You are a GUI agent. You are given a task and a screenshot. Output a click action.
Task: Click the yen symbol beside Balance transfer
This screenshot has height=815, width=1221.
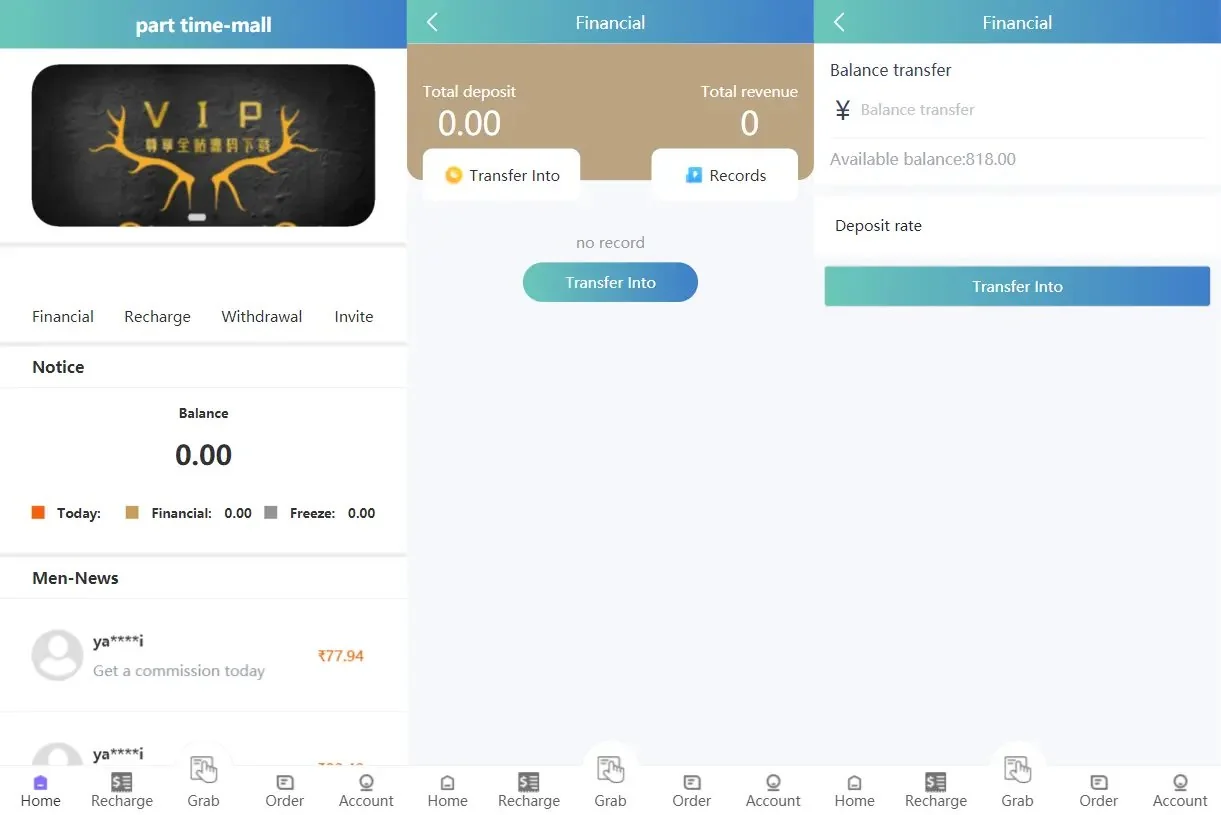[842, 110]
